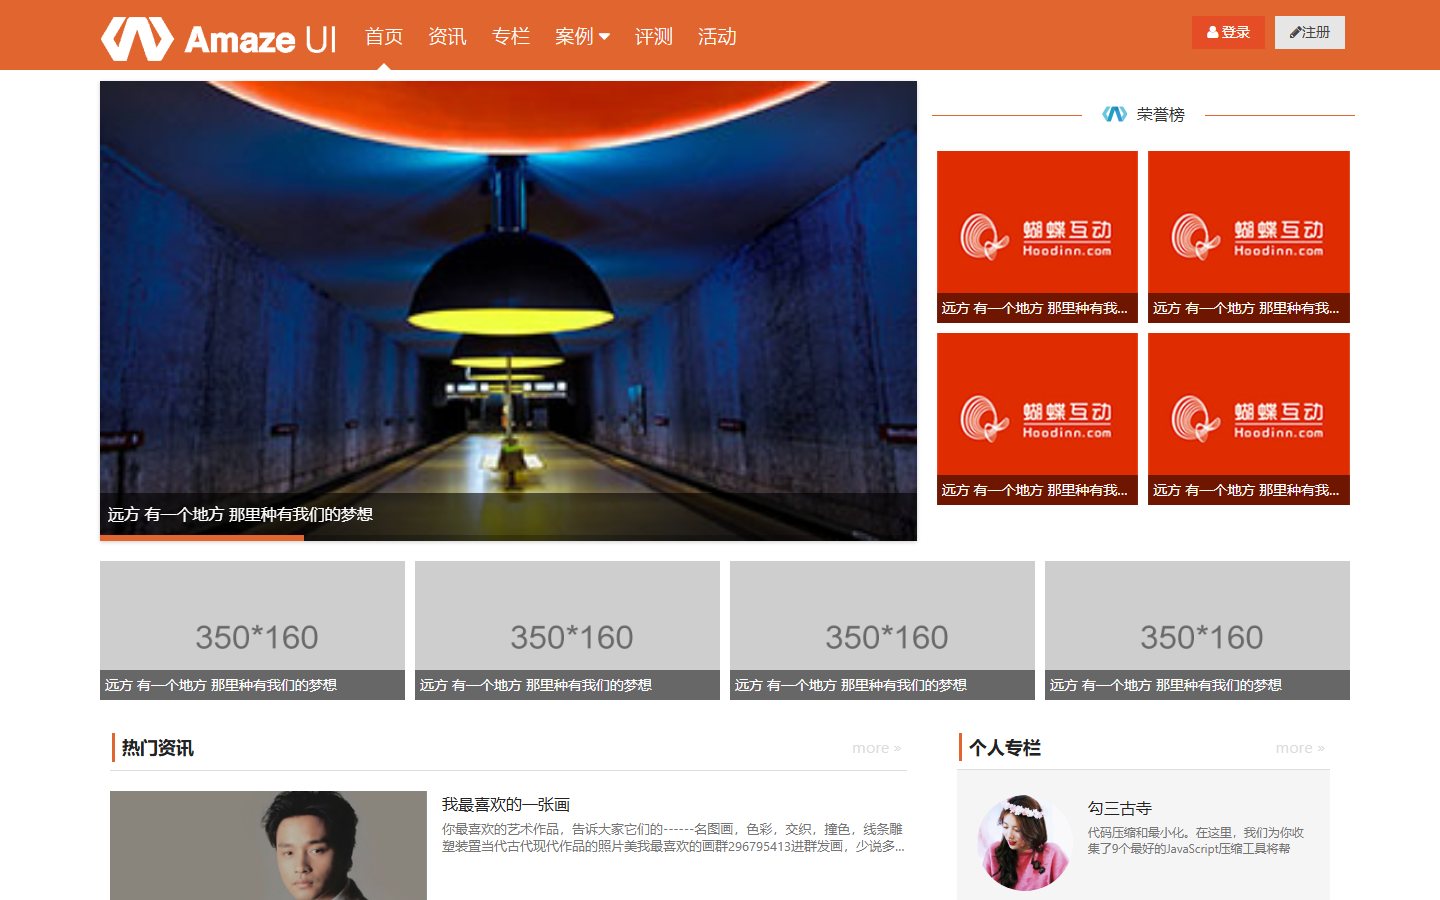Click the 荣誉榜 heading logo icon

pos(1114,114)
